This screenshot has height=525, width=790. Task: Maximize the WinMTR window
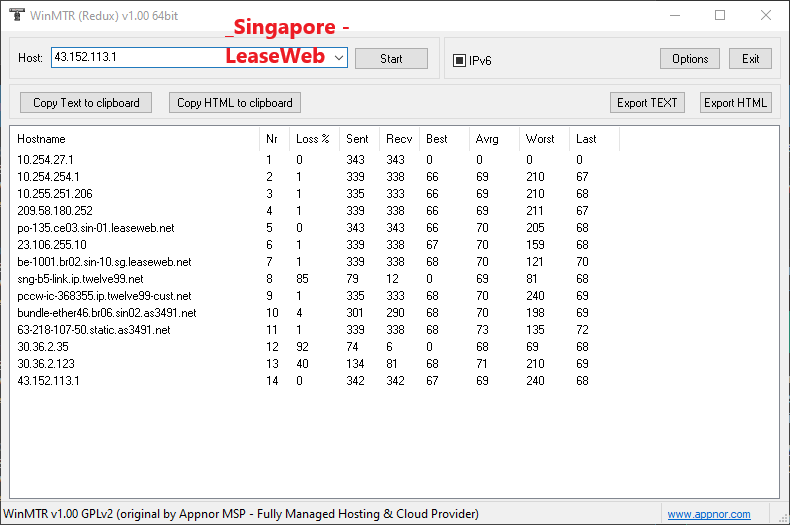point(720,15)
